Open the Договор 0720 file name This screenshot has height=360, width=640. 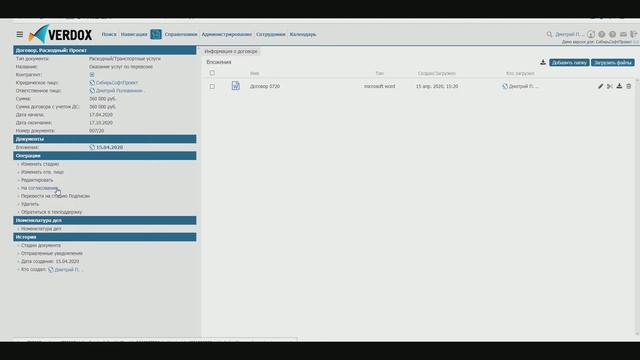click(265, 87)
